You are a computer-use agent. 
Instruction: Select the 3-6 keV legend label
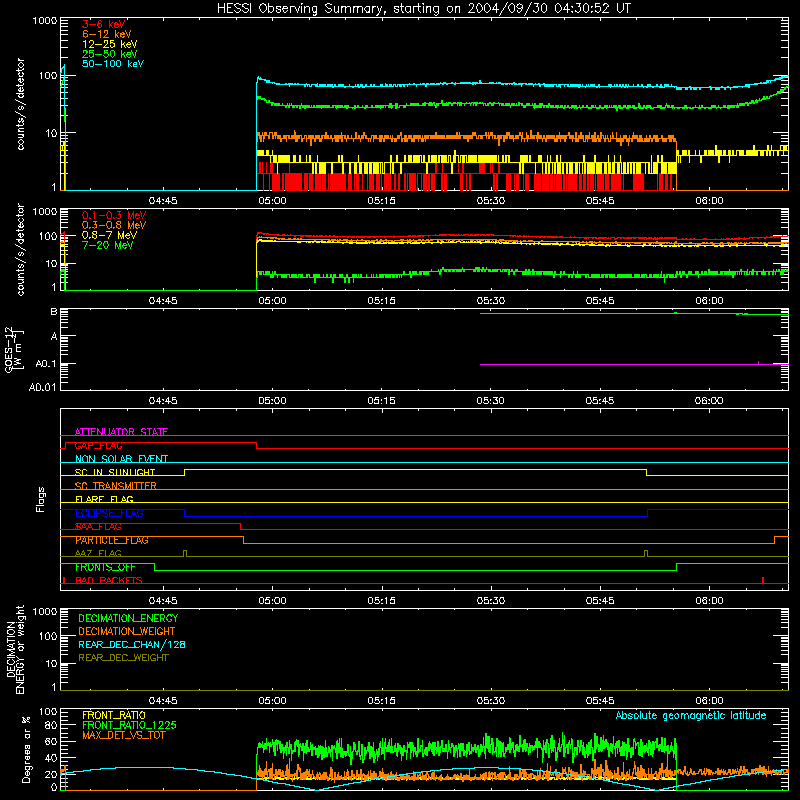[x=103, y=24]
